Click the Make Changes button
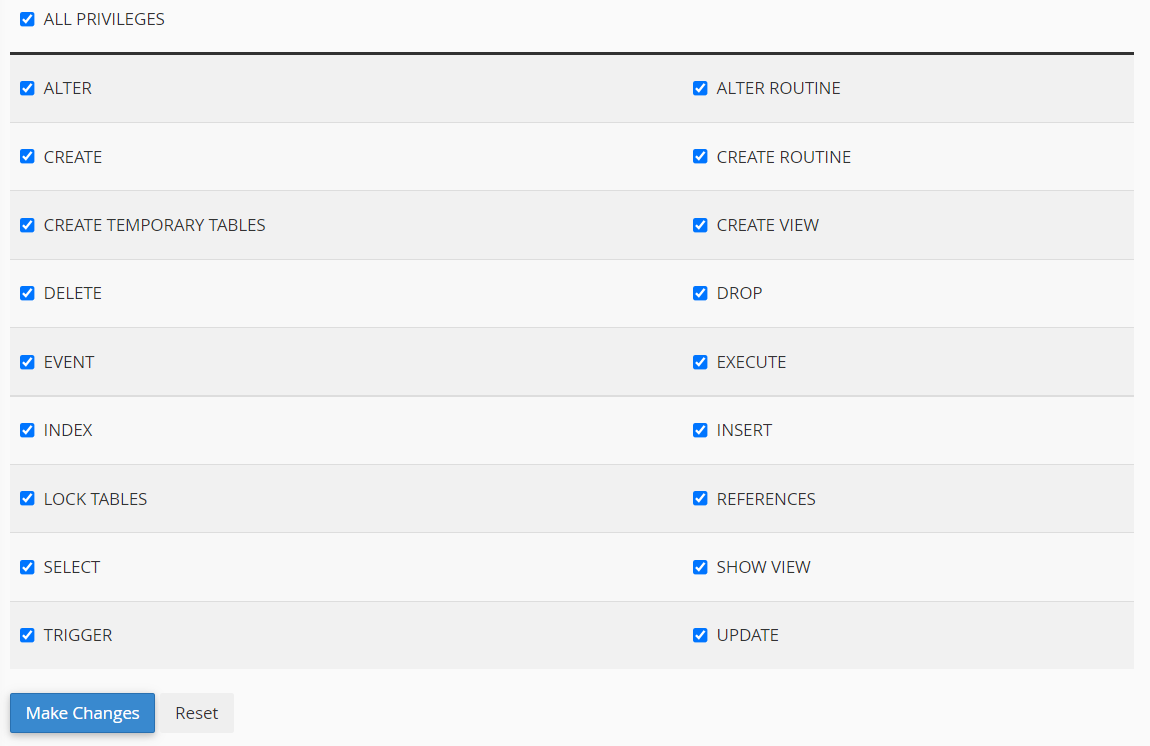Screen dimensions: 1150x746 pyautogui.click(x=81, y=712)
